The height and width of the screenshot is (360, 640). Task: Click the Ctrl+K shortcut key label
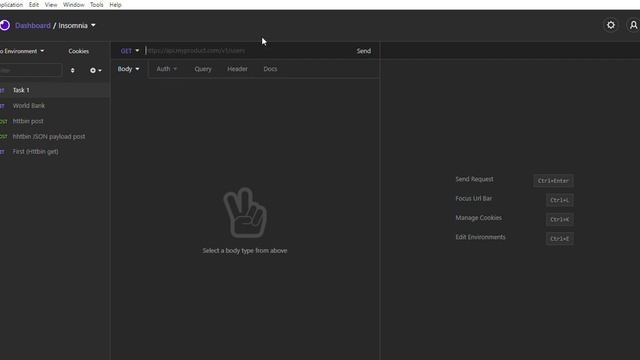point(560,220)
